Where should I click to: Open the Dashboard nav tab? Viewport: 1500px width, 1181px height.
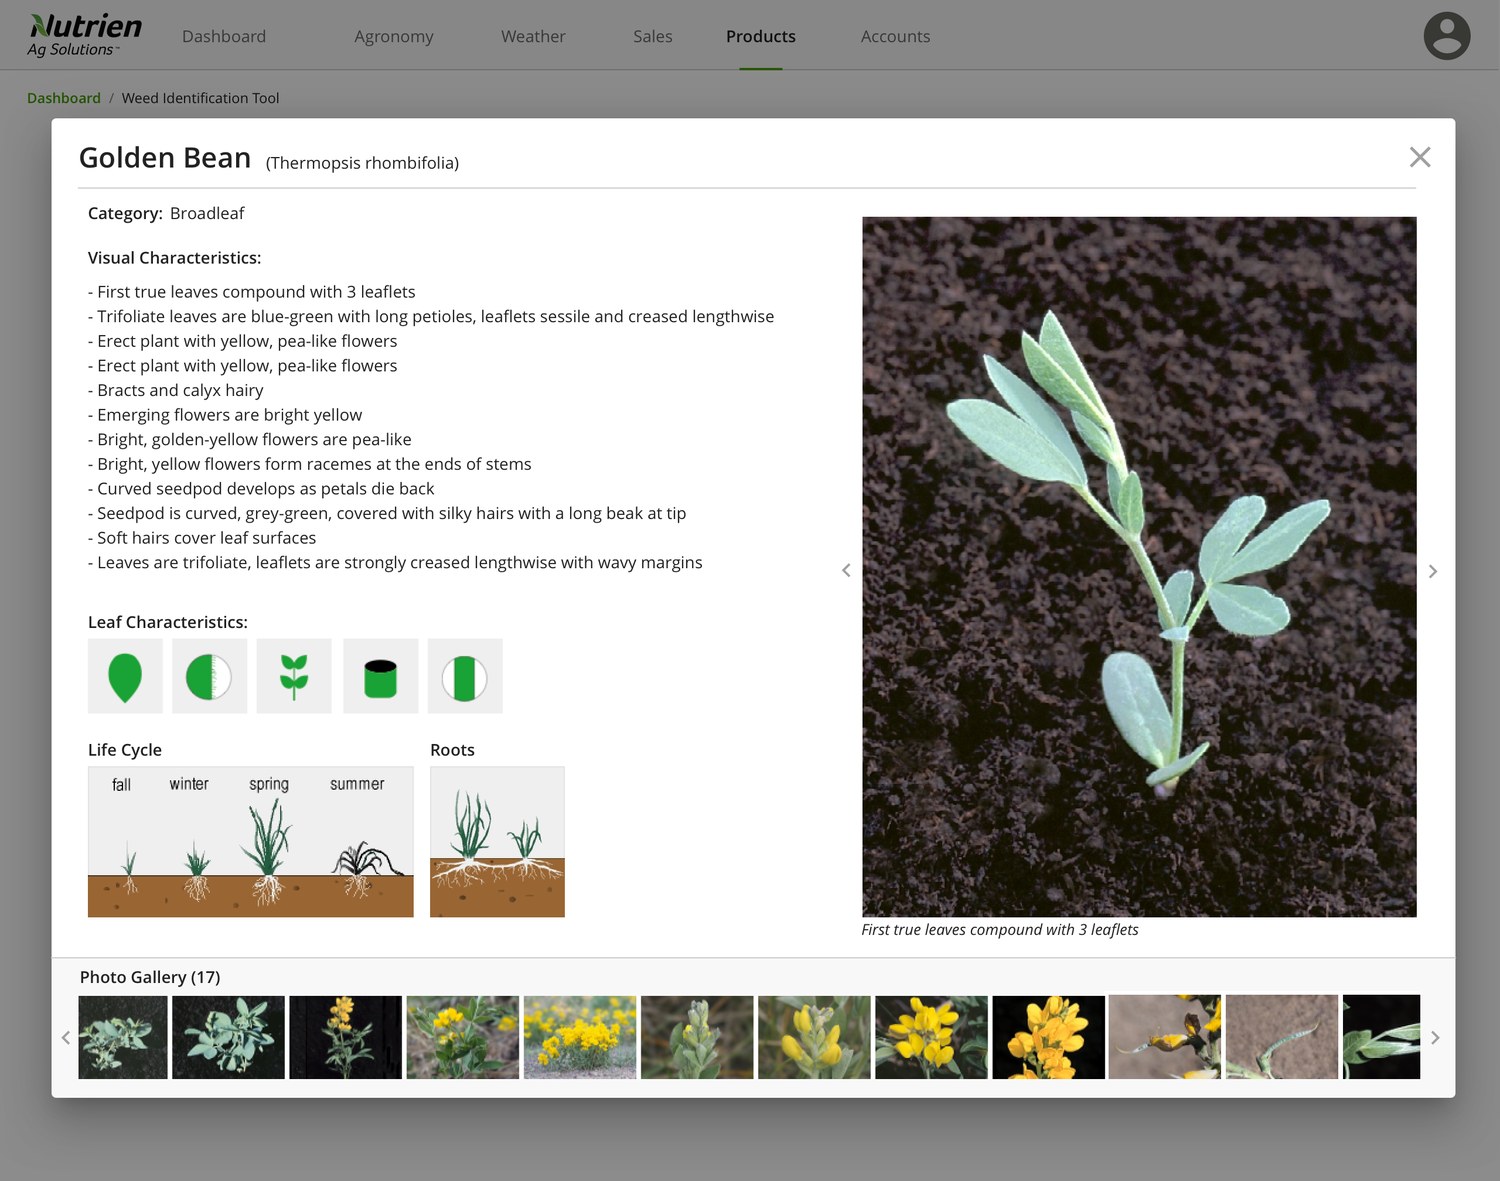[x=224, y=36]
